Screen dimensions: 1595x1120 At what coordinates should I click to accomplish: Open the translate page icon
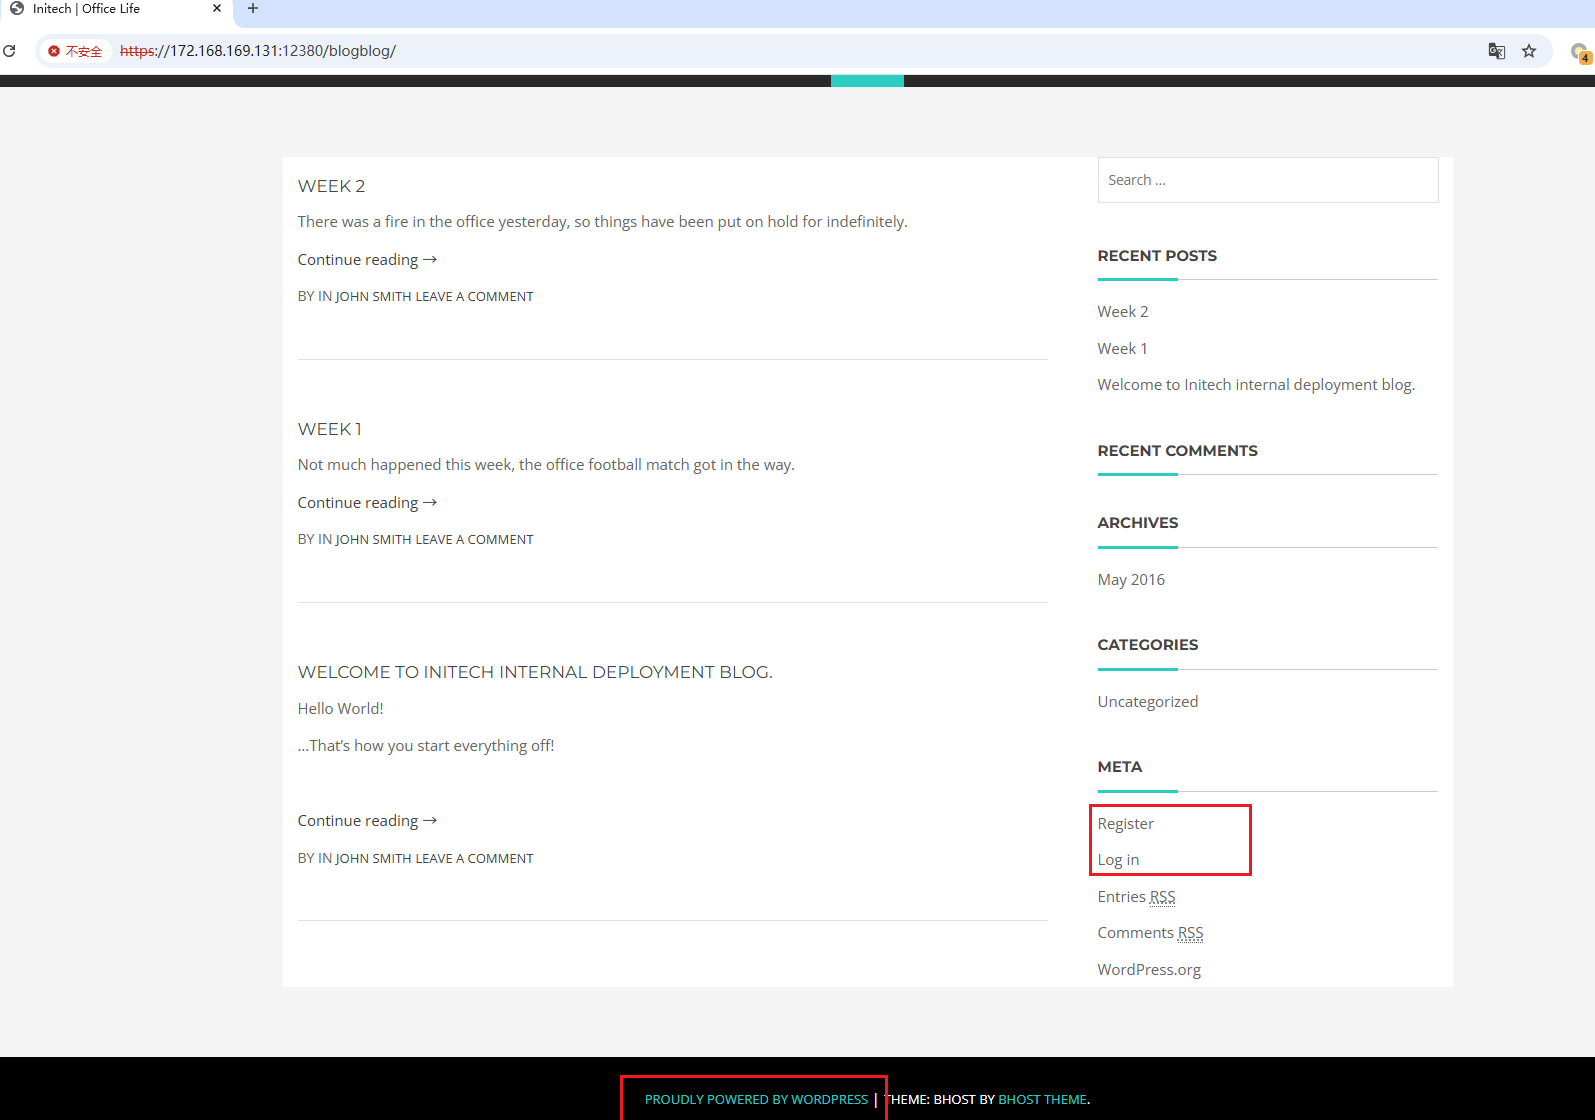pos(1497,51)
